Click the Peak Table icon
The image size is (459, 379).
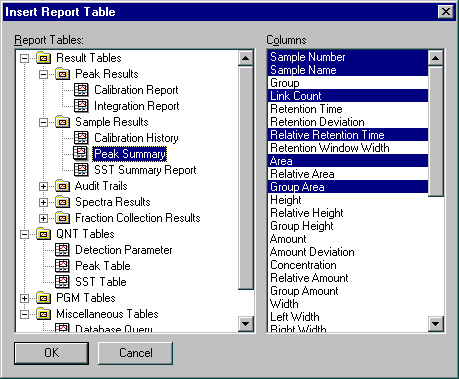pyautogui.click(x=62, y=266)
